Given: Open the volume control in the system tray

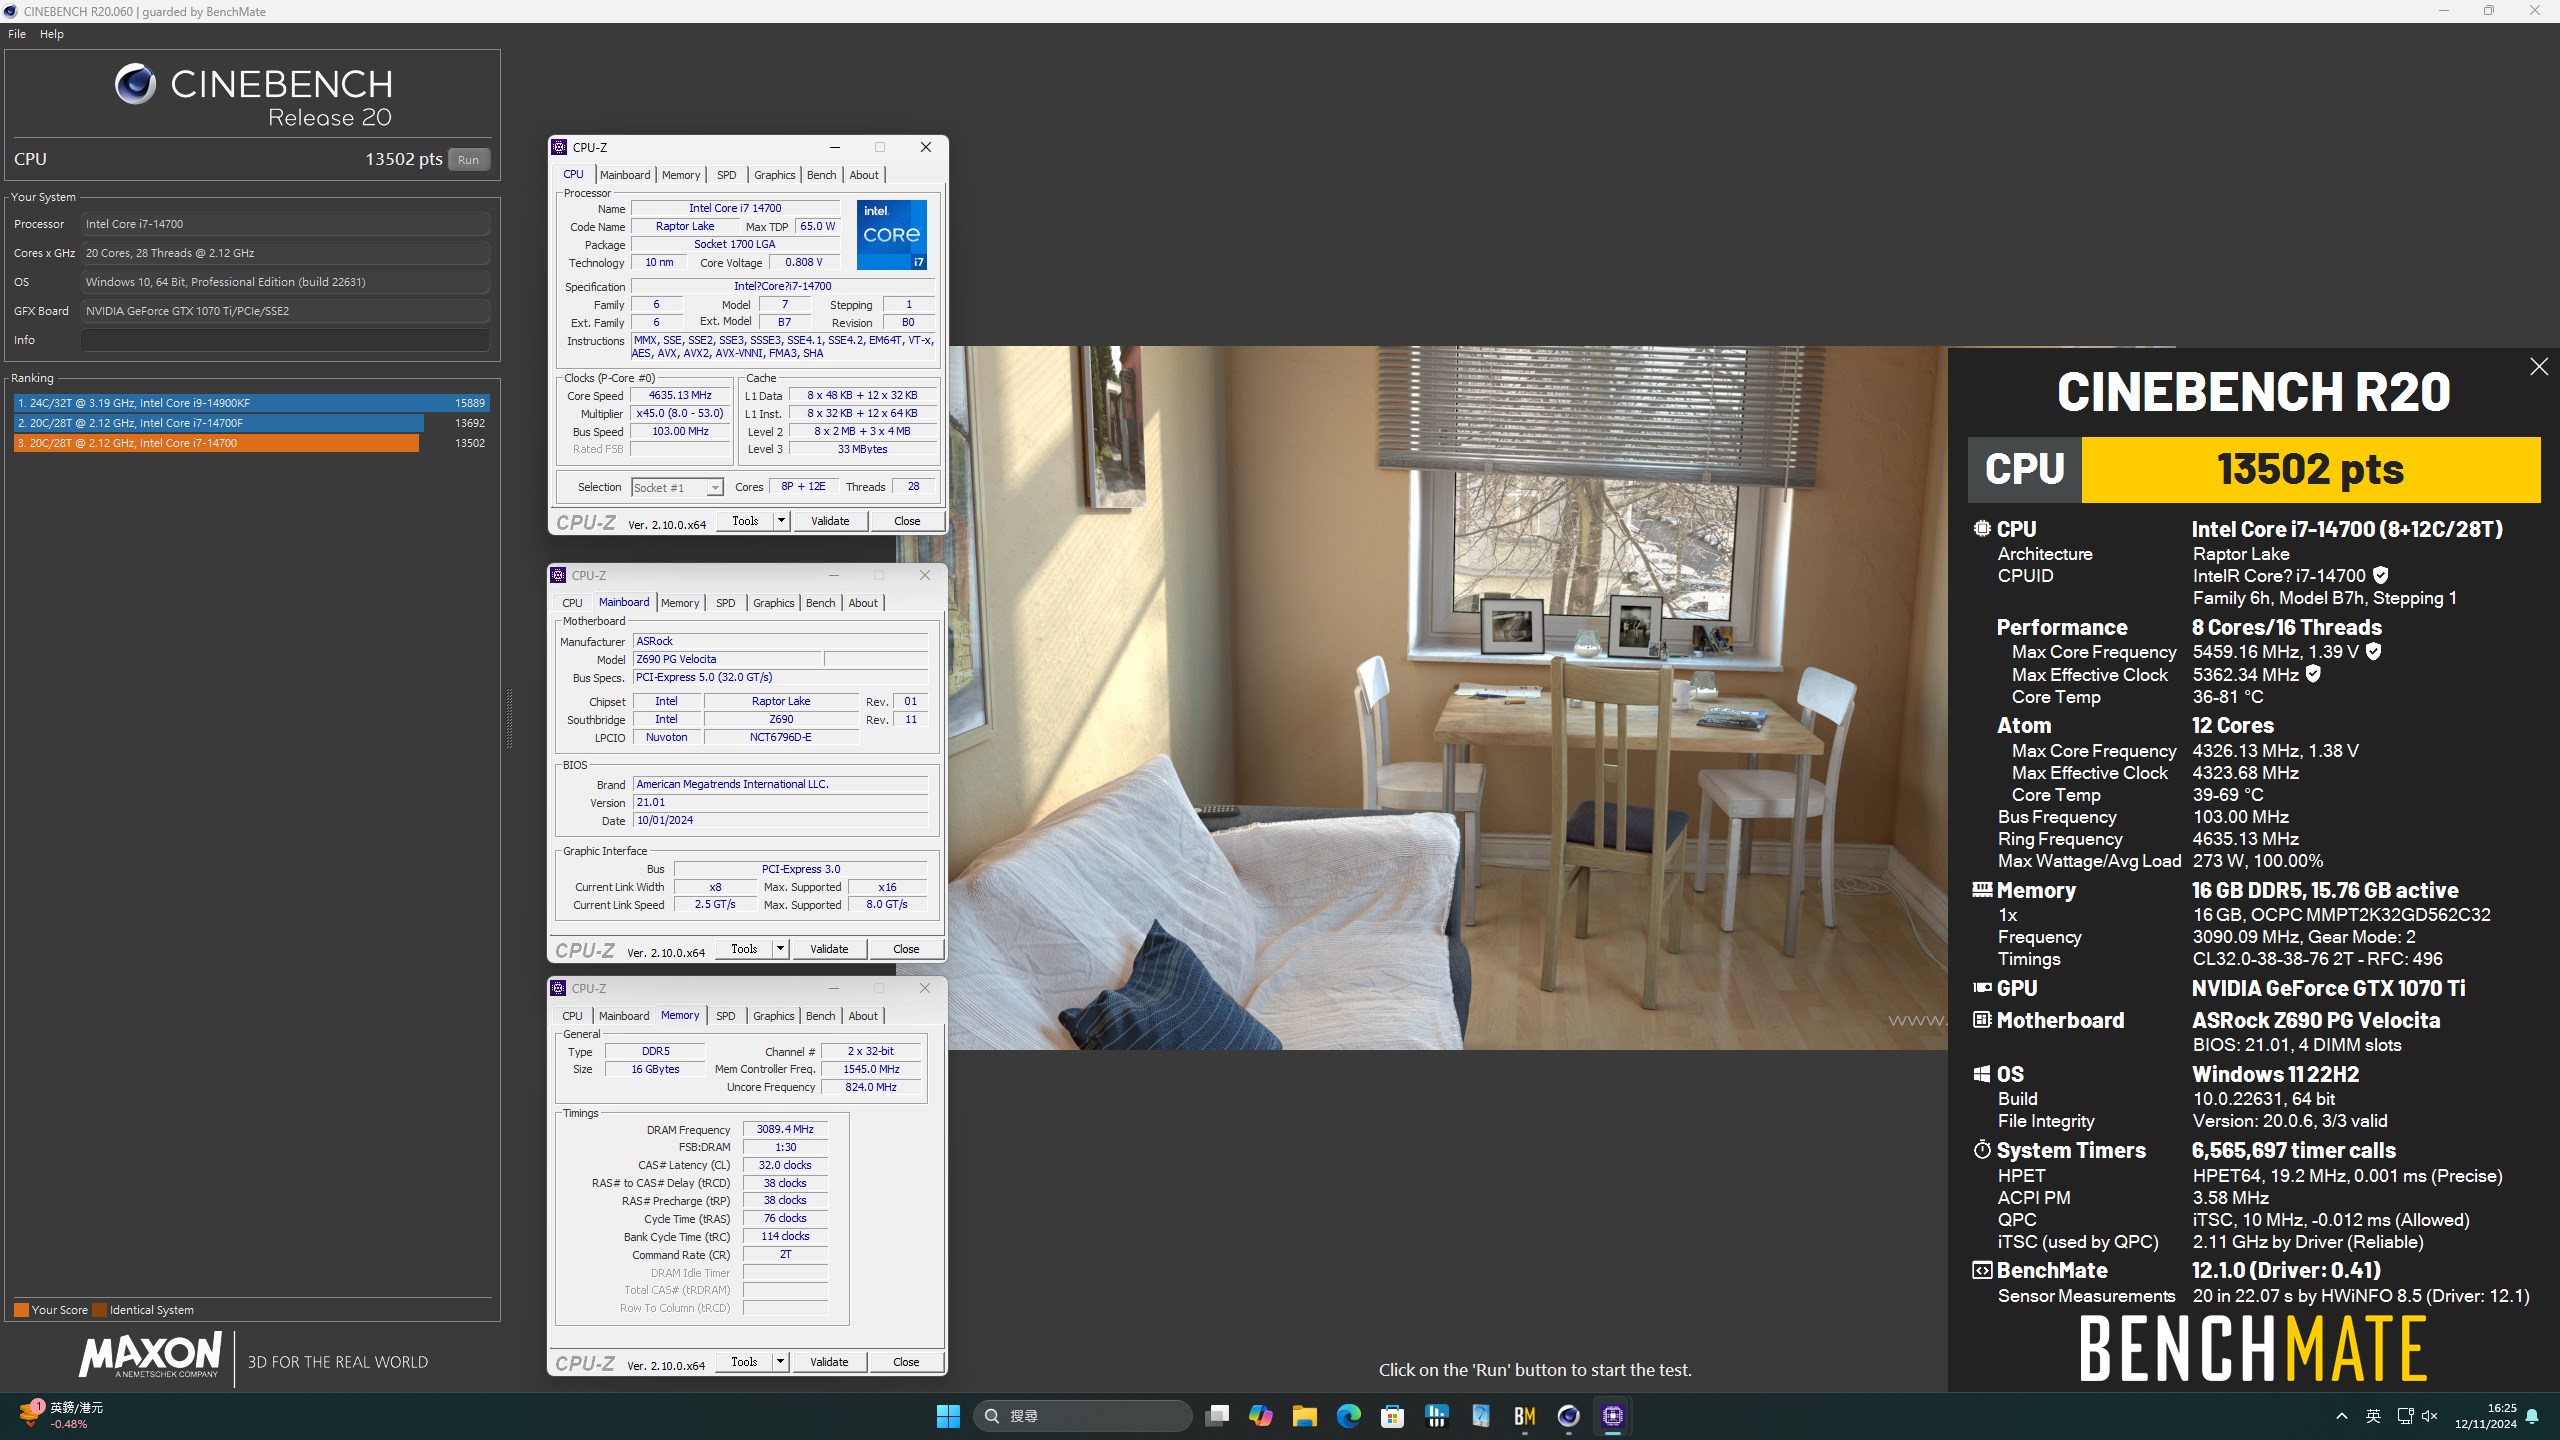Looking at the screenshot, I should 2430,1416.
